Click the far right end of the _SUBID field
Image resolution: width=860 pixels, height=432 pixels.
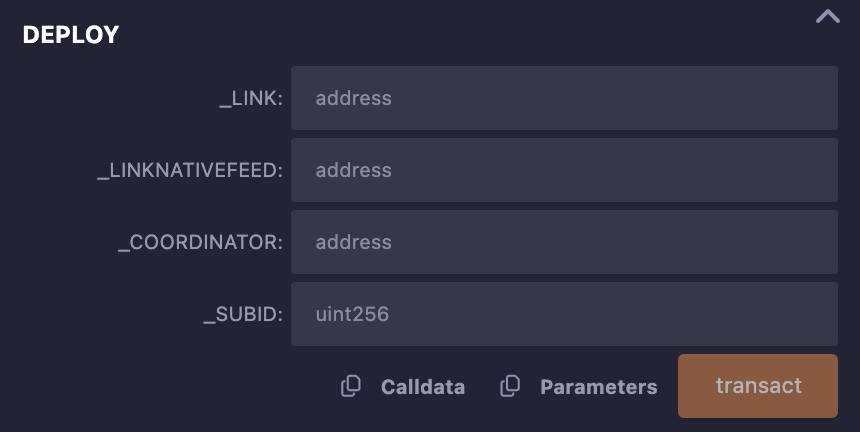(x=828, y=314)
